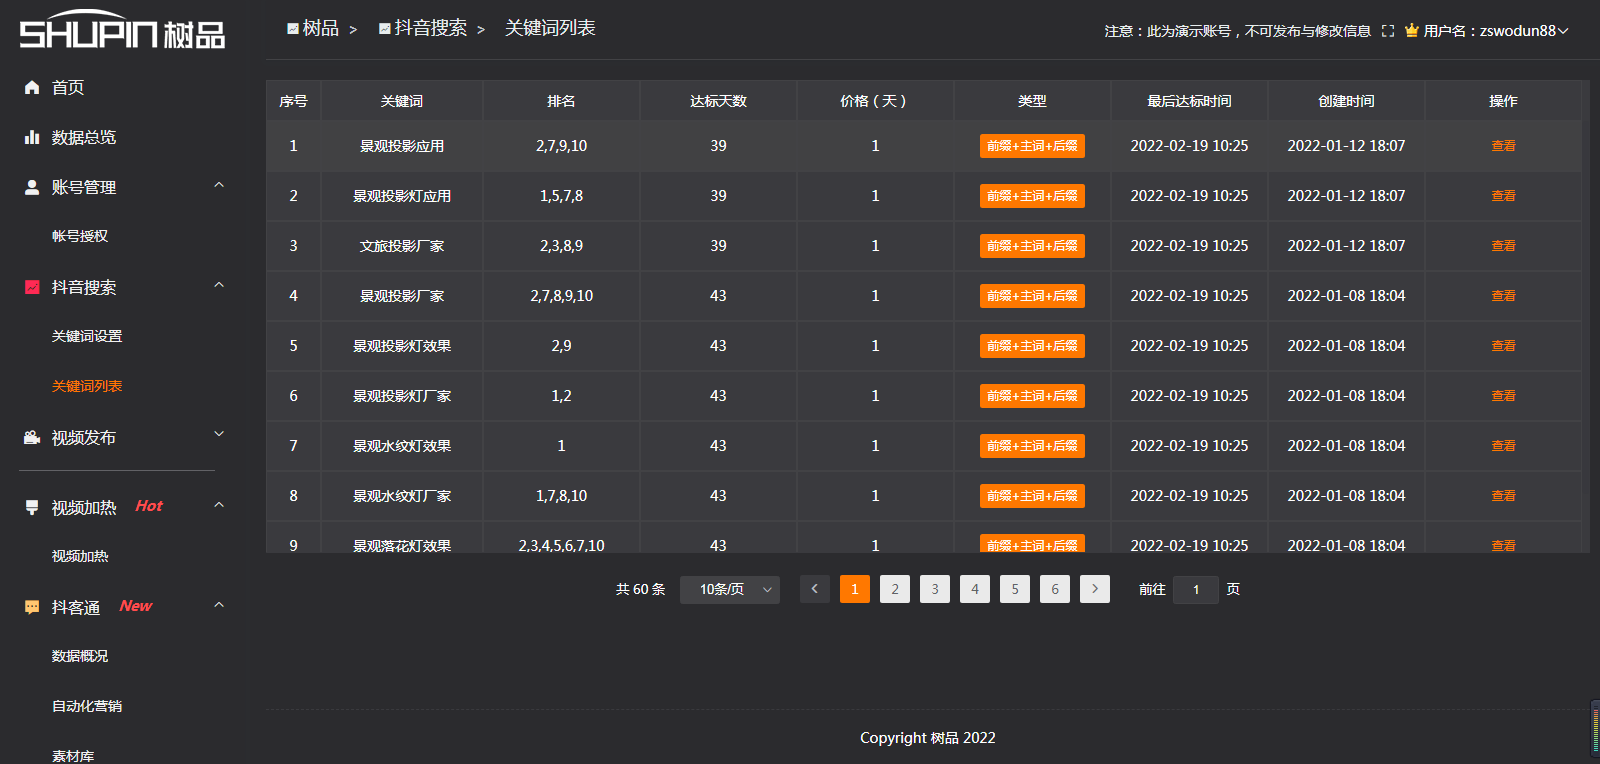The height and width of the screenshot is (764, 1600).
Task: Select 视频加热 submenu item
Action: (80, 556)
